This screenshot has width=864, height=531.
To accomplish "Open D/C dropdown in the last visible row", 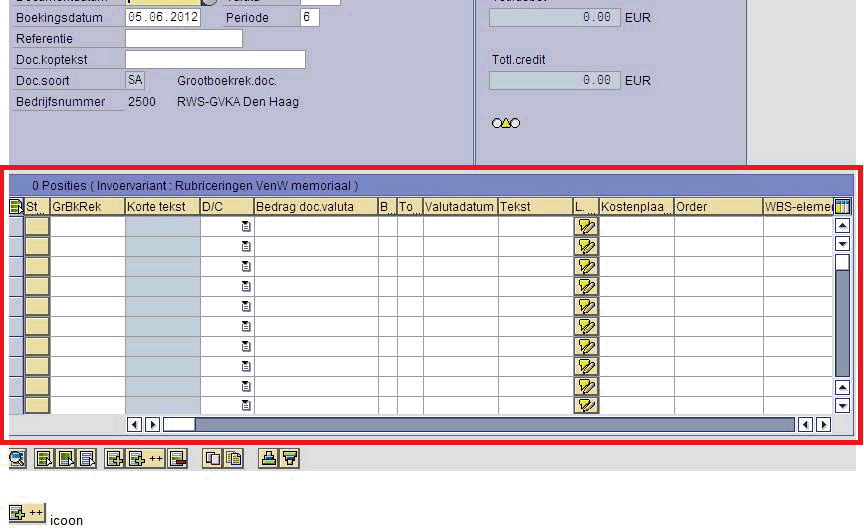I will tap(246, 405).
